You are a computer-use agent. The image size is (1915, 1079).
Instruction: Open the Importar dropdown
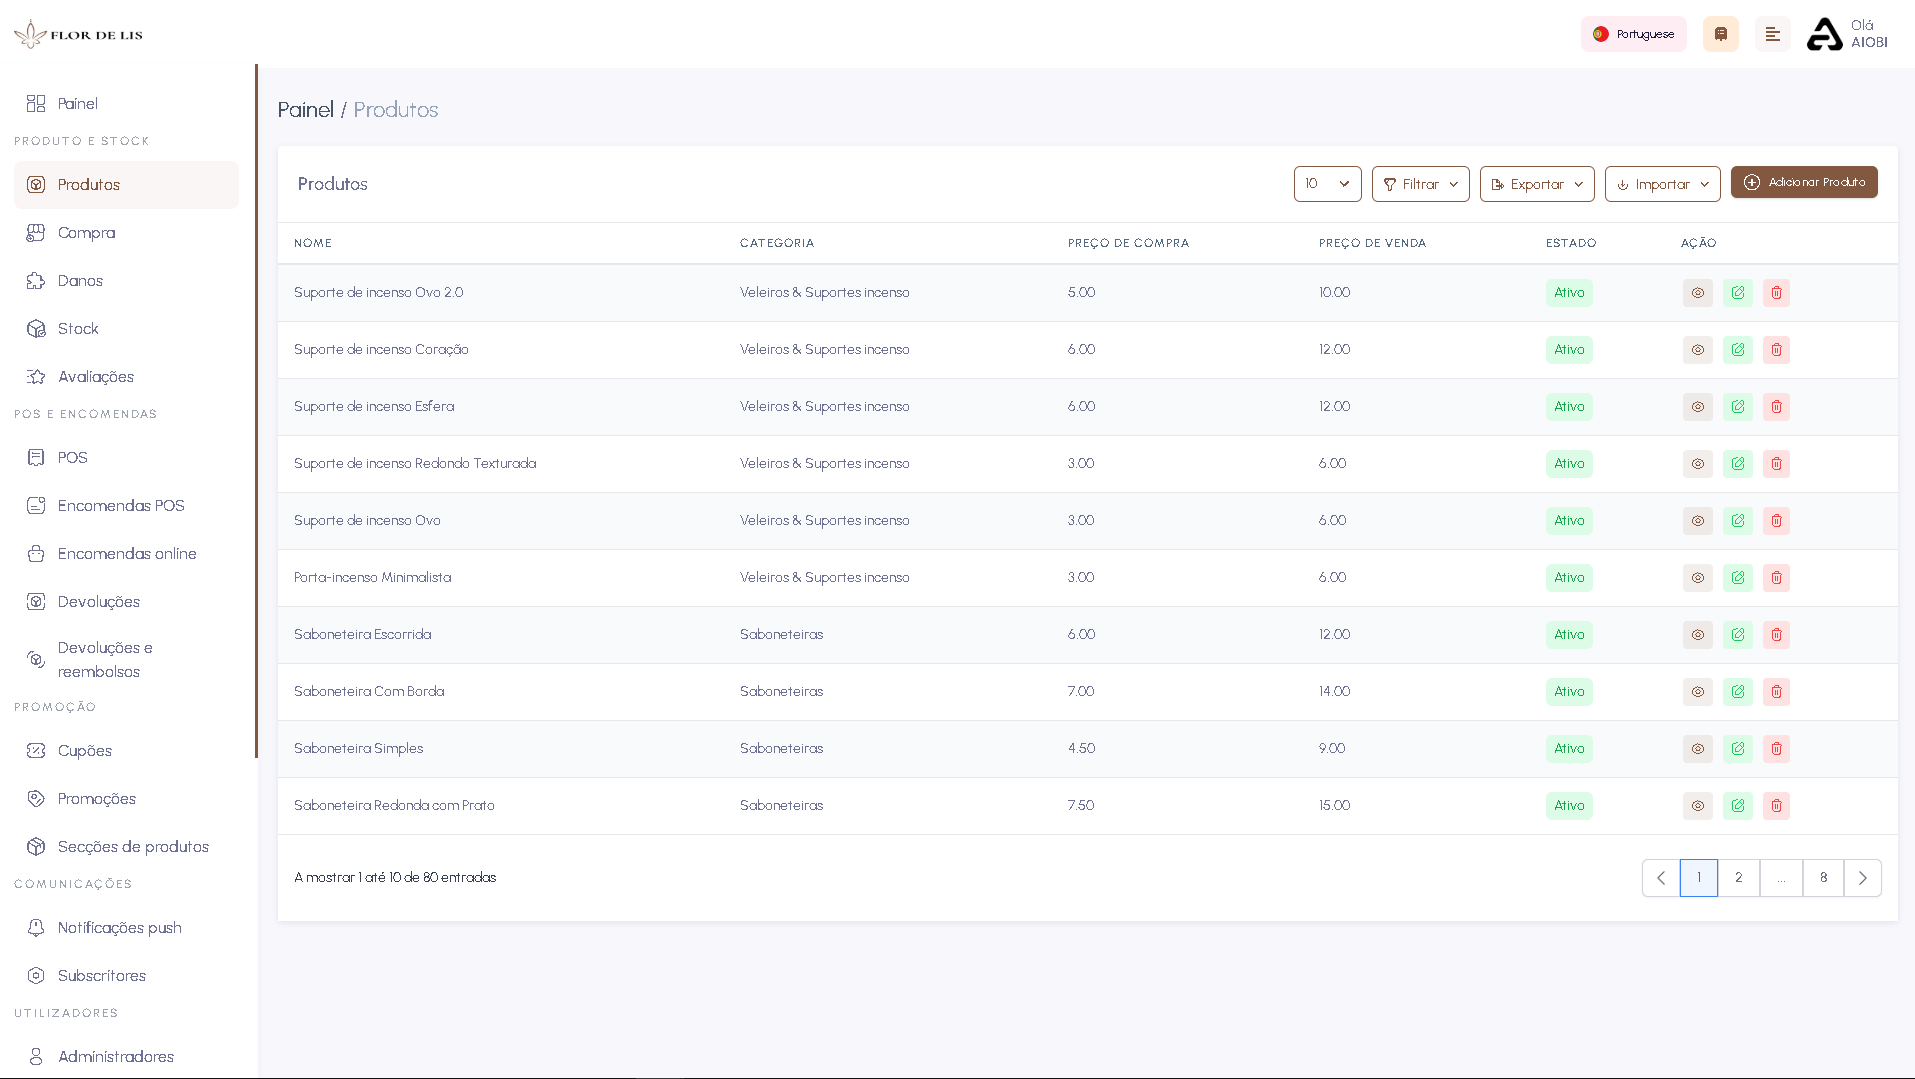pos(1661,184)
